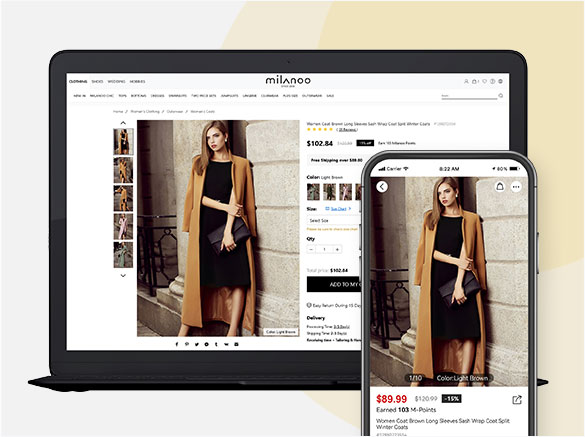Go to Home breadcrumb link

(118, 112)
